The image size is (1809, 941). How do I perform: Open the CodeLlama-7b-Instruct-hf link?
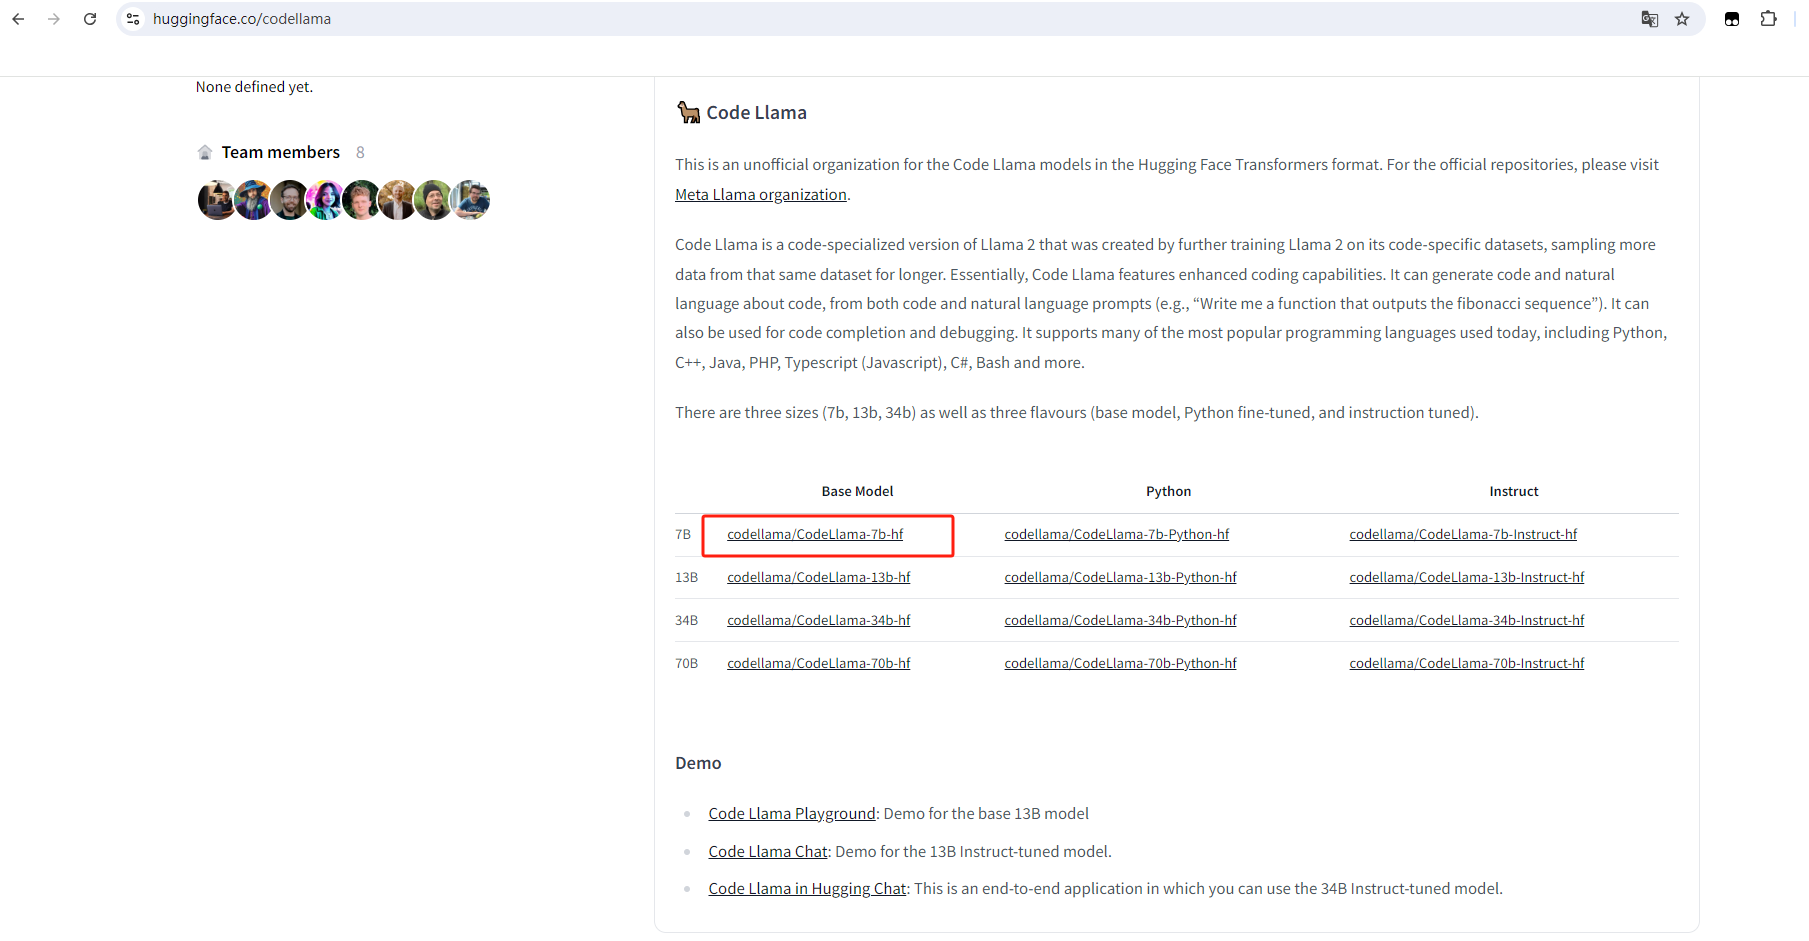click(1463, 535)
